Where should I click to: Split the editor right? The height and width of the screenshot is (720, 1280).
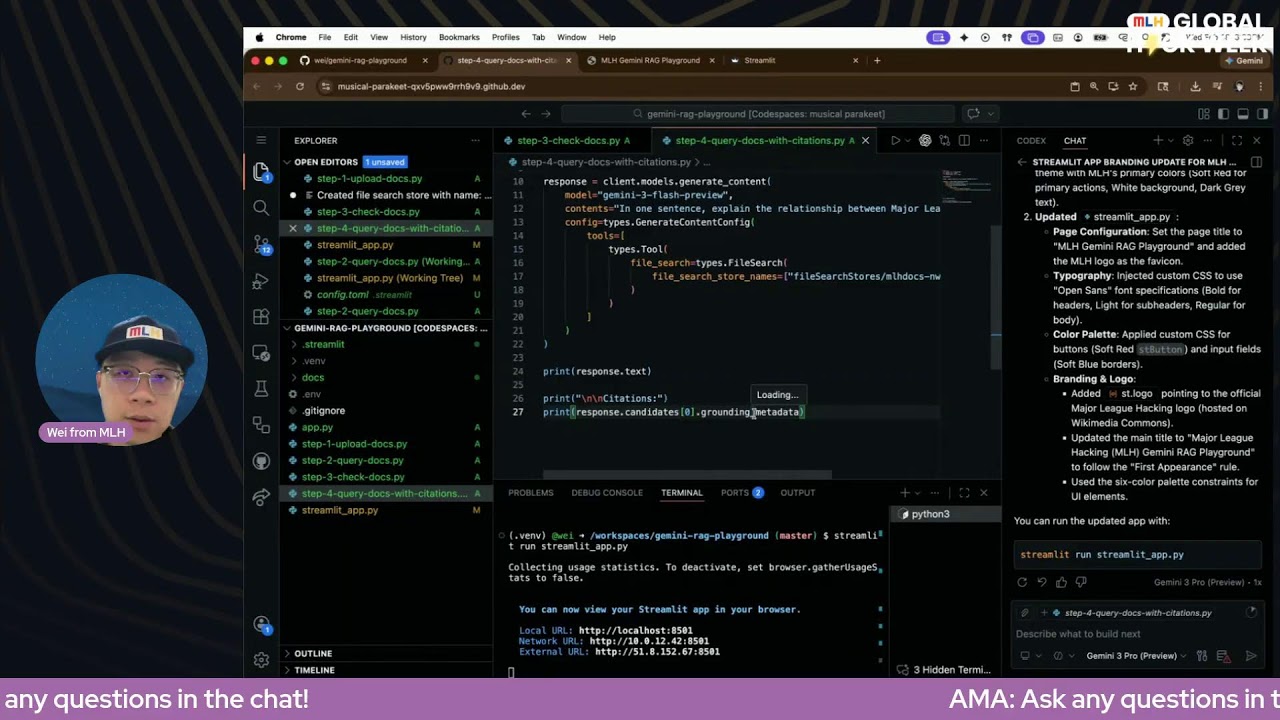(x=964, y=140)
